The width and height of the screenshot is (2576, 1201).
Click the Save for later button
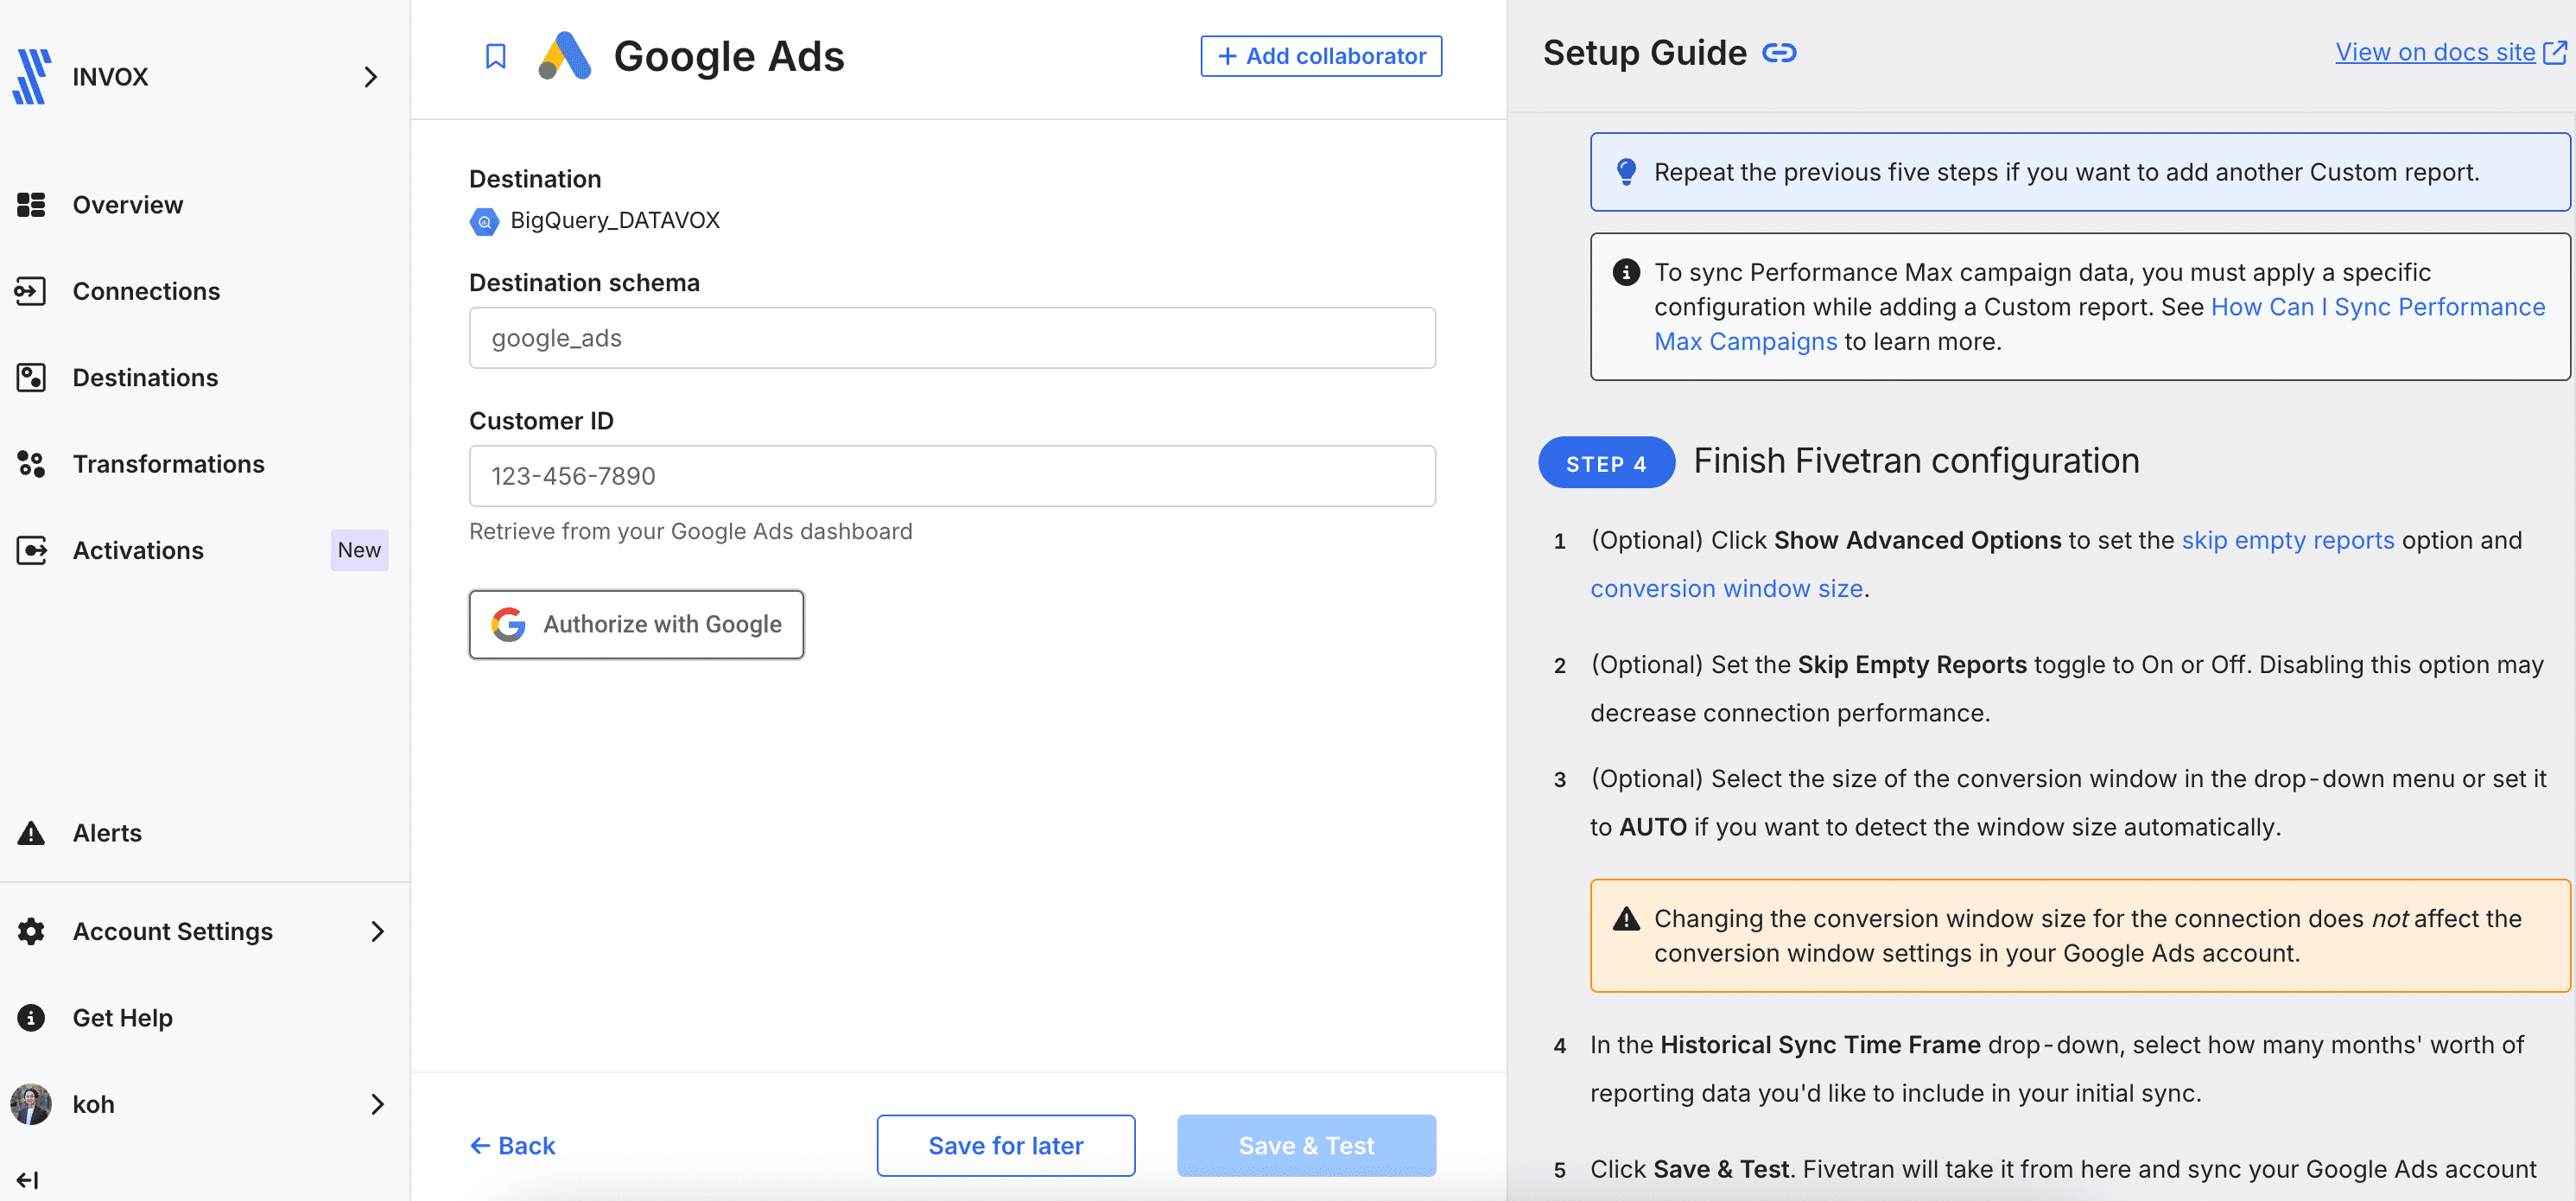tap(1006, 1145)
